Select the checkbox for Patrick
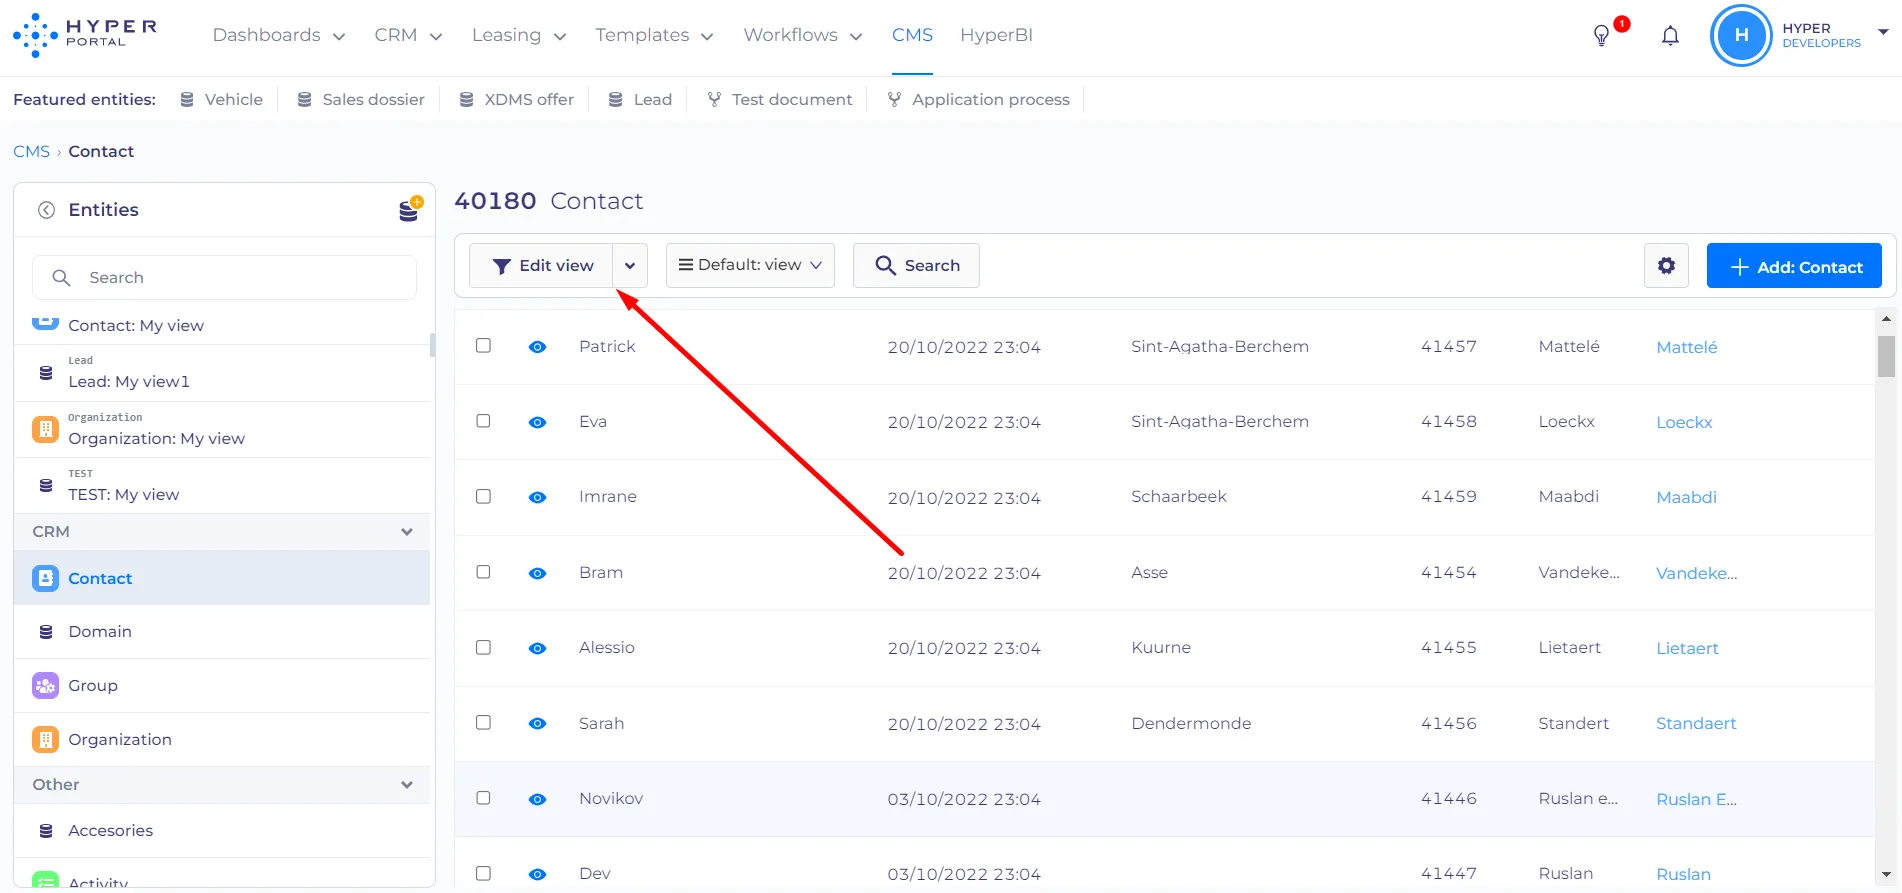The height and width of the screenshot is (893, 1902). click(483, 346)
